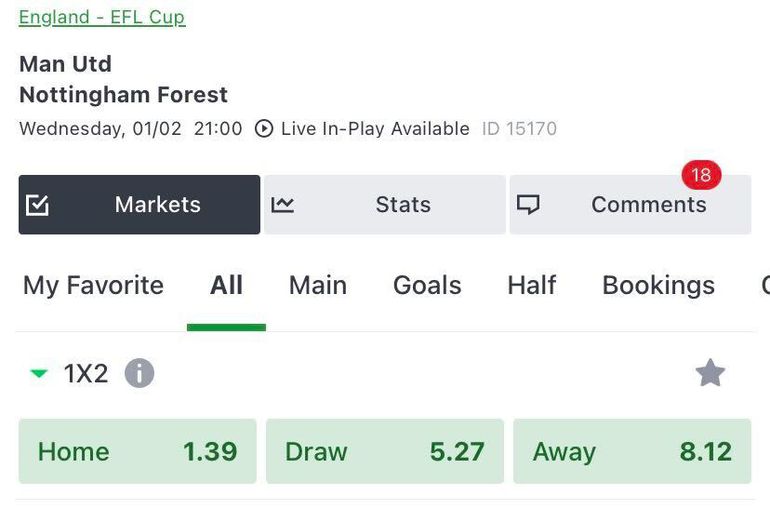Click the 1X2 info icon
This screenshot has height=508, width=770.
coord(139,374)
